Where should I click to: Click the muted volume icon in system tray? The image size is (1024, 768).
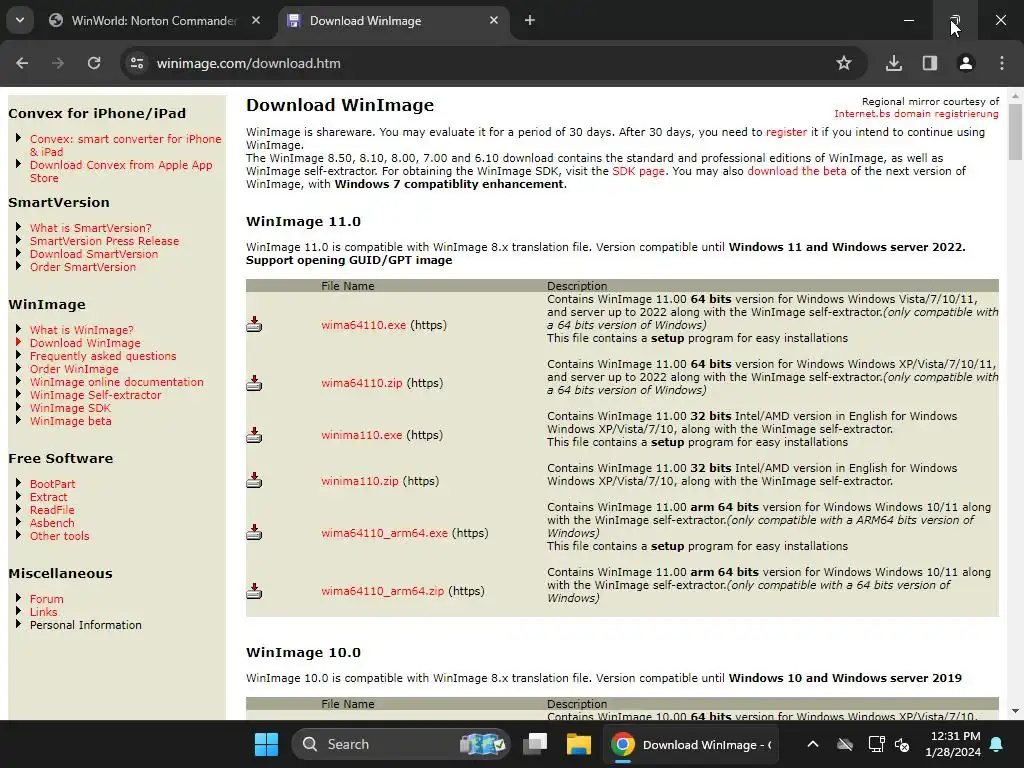point(903,745)
